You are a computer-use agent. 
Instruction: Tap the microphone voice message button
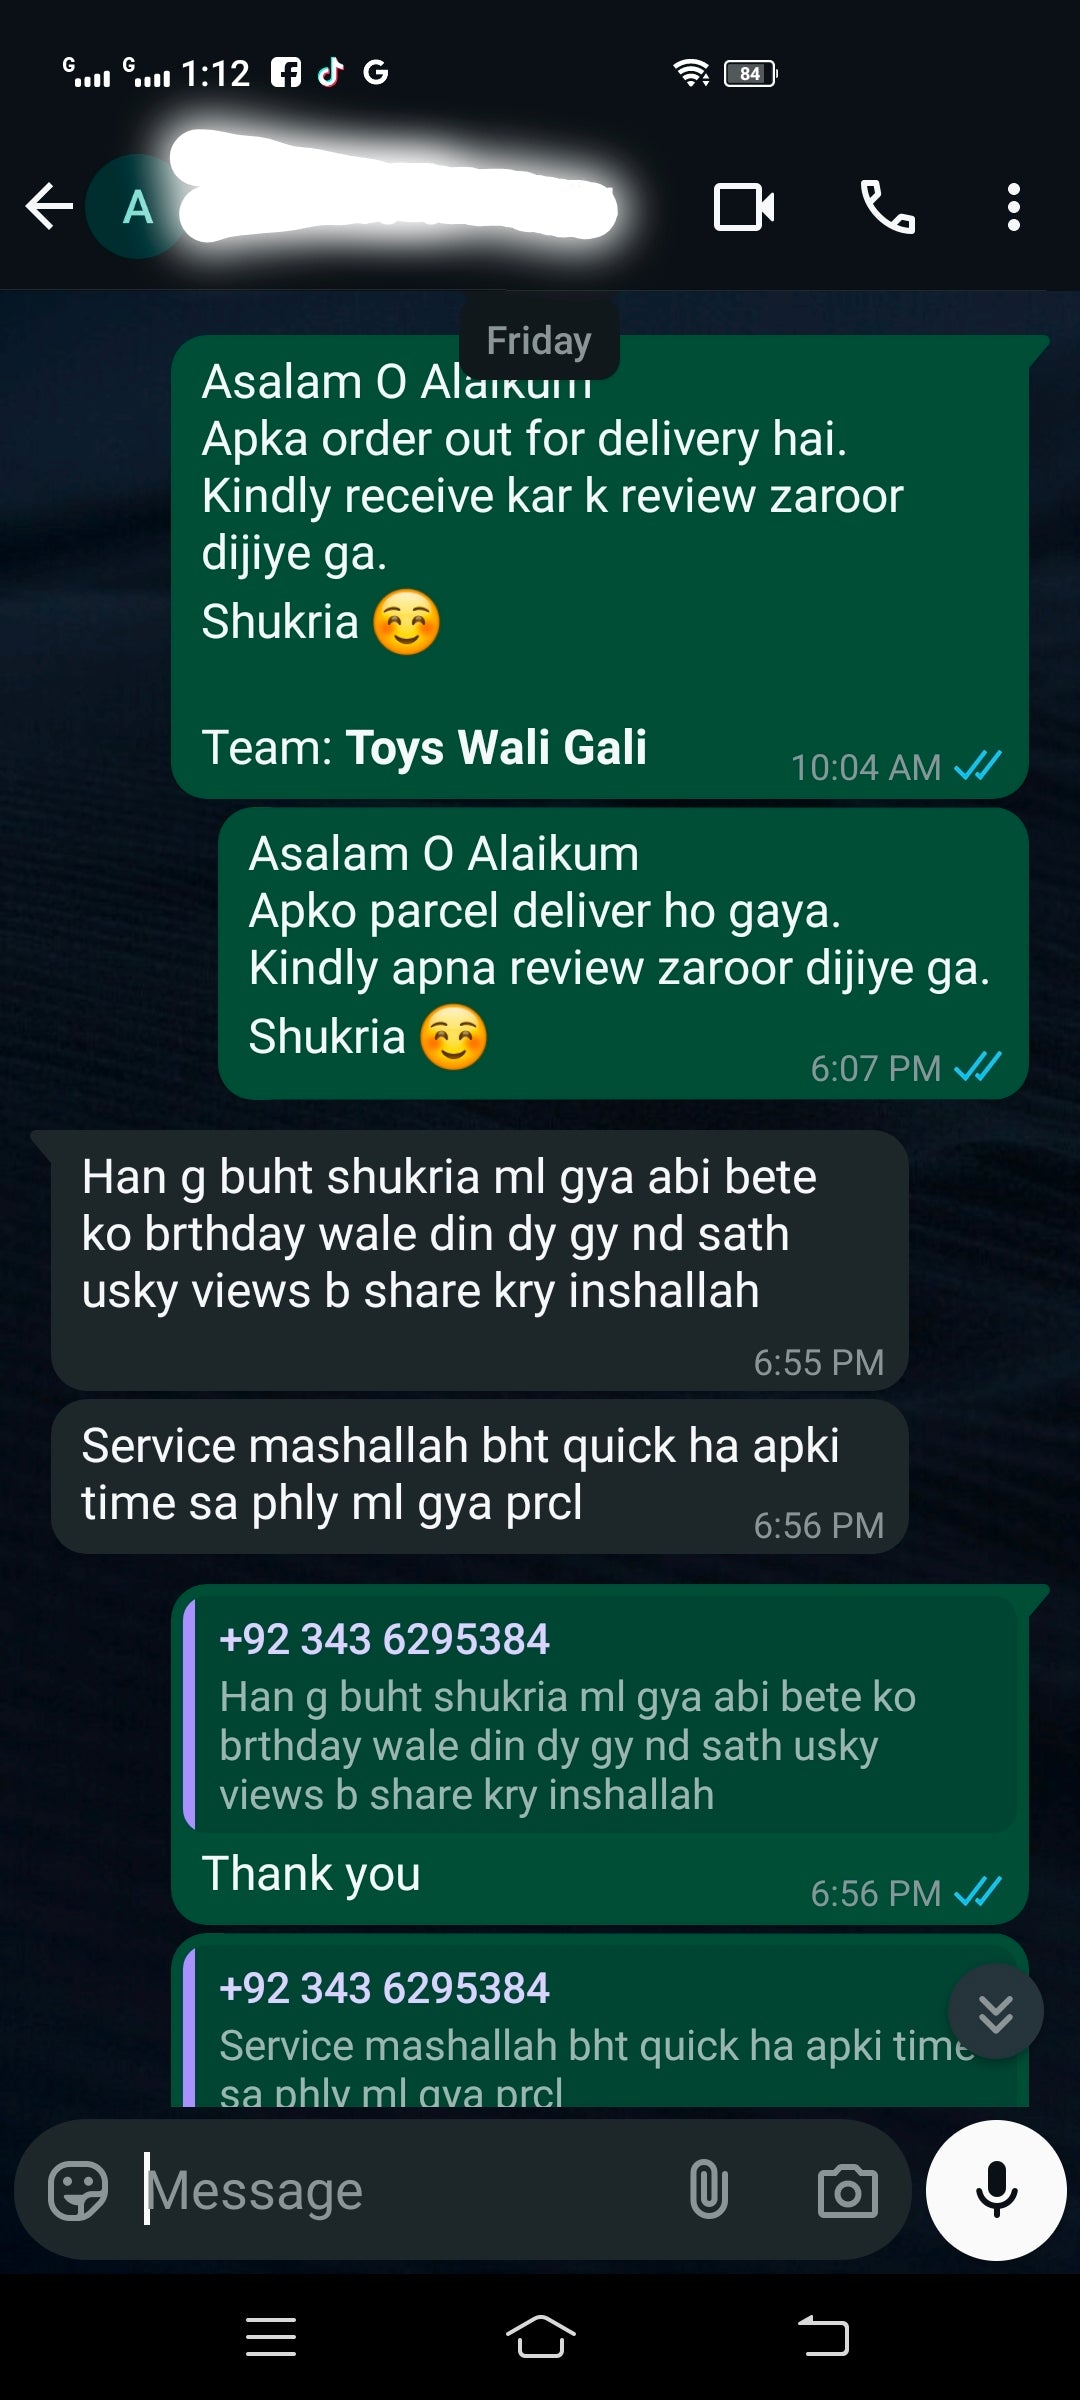996,2190
